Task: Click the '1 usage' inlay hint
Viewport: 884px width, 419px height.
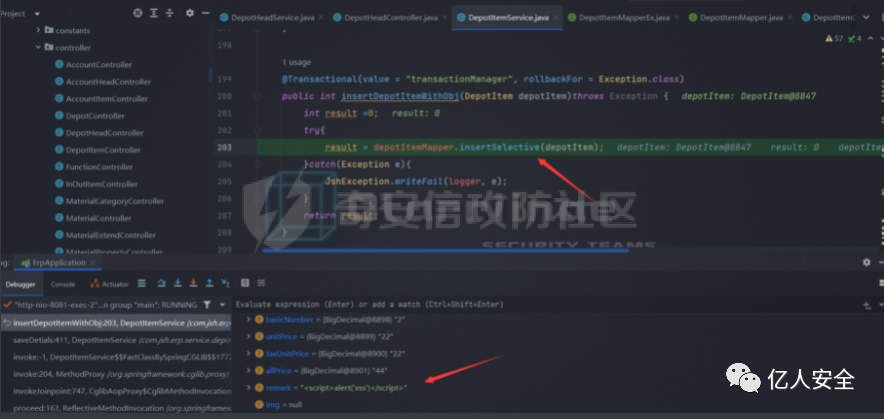Action: [x=296, y=62]
